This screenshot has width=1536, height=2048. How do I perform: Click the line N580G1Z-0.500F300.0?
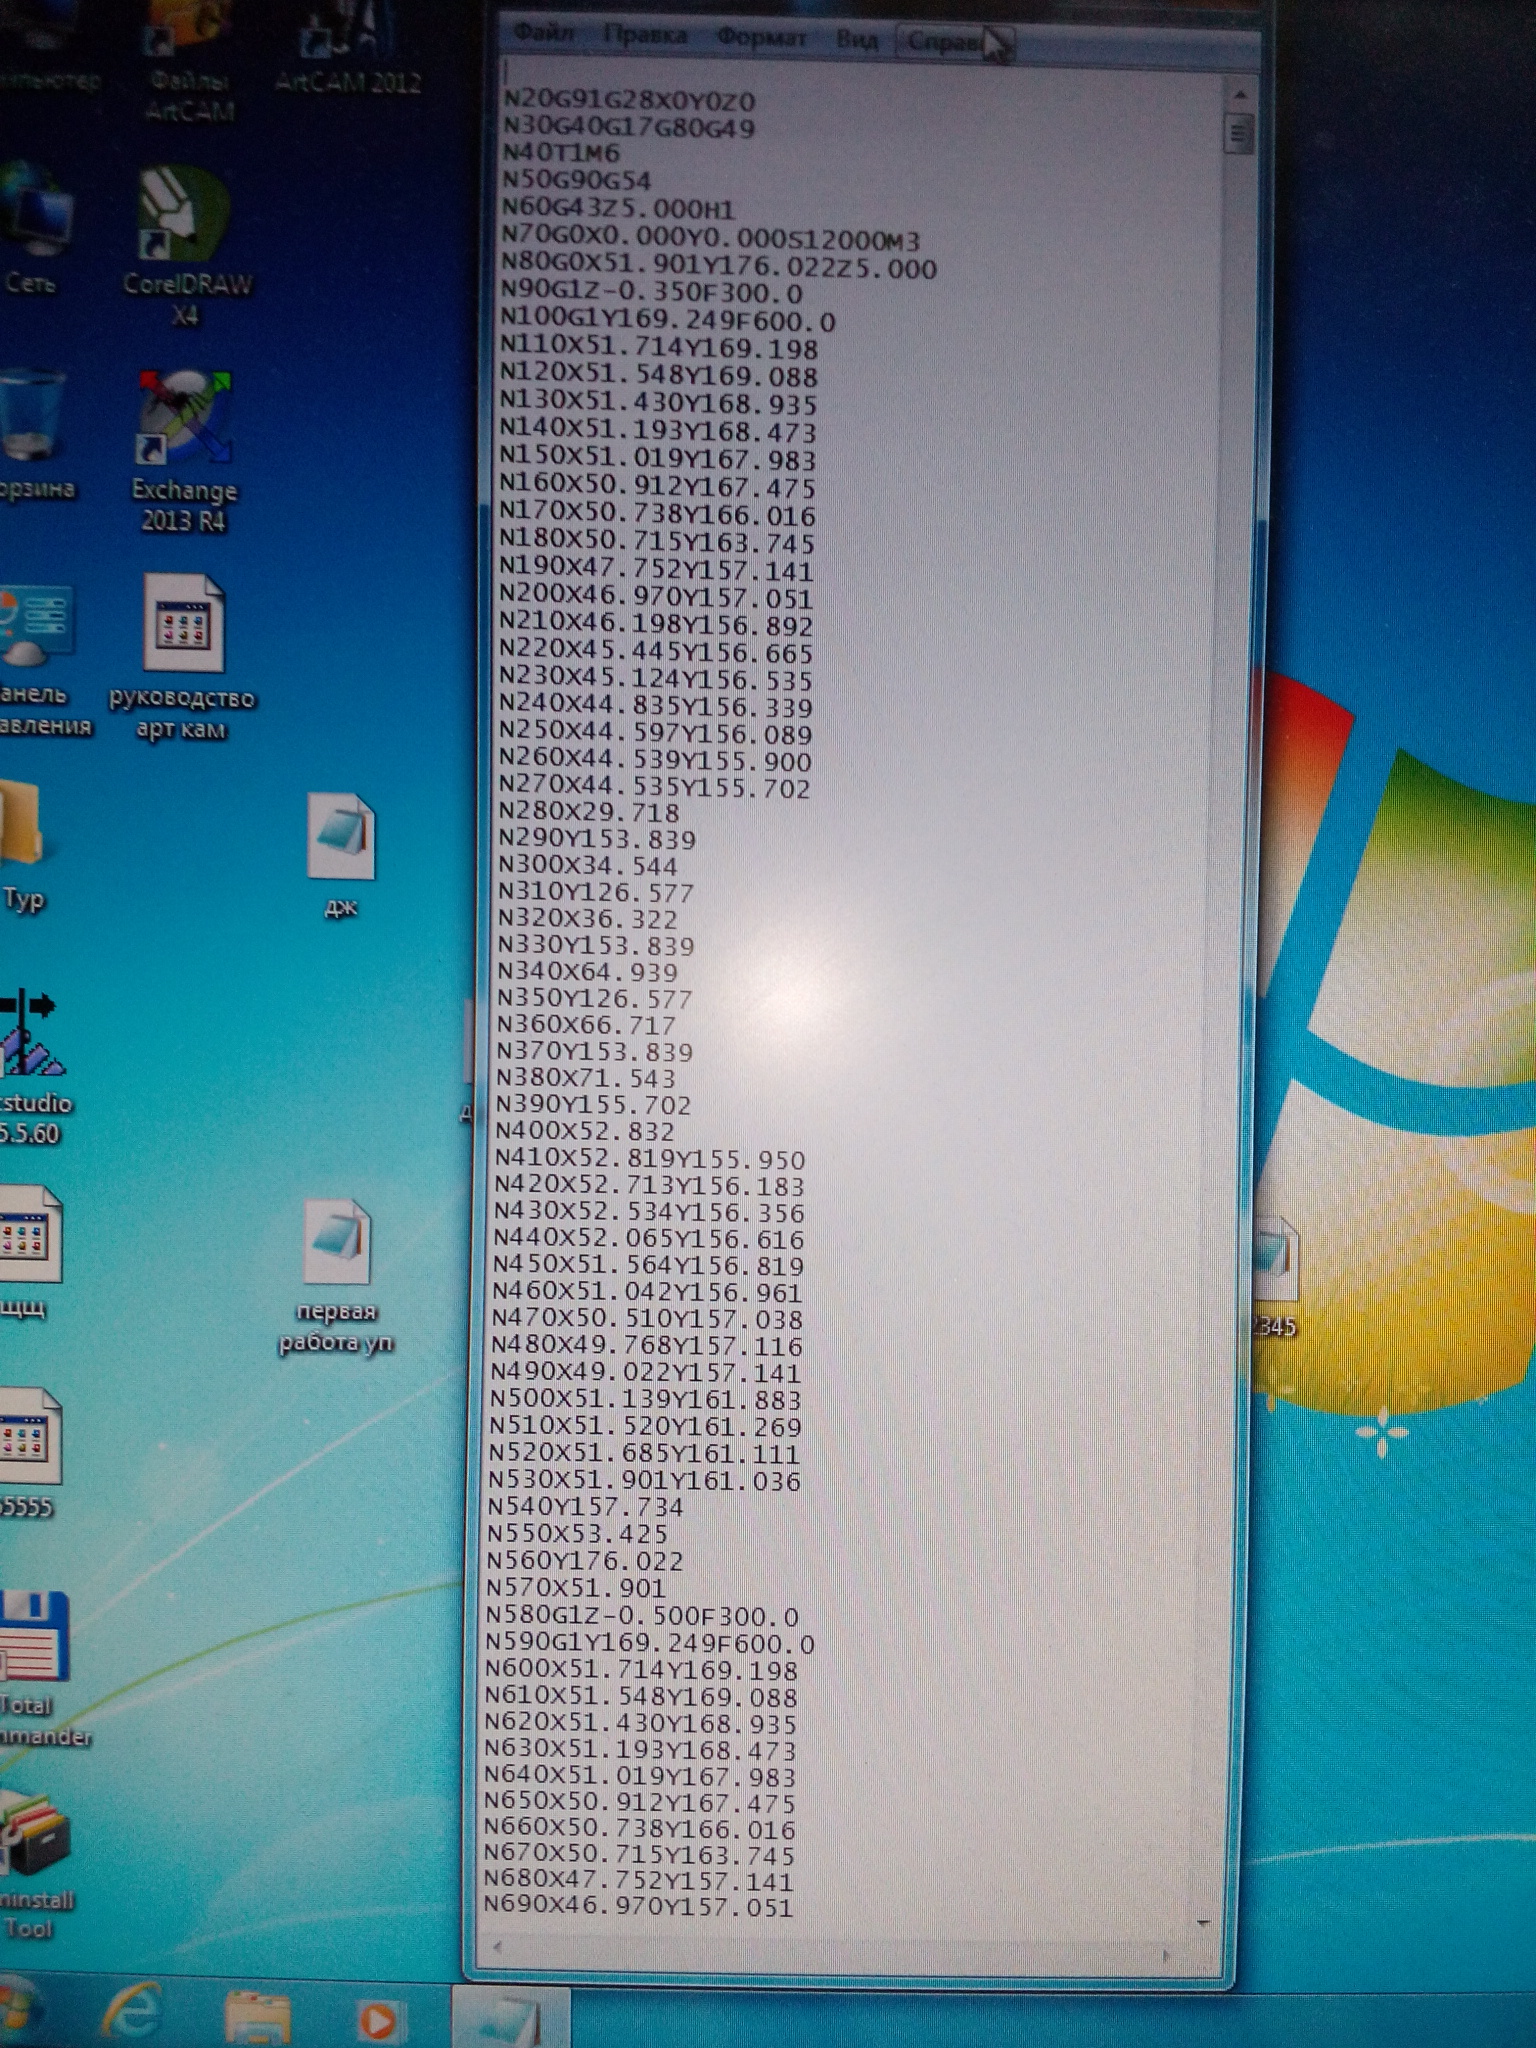point(642,1616)
